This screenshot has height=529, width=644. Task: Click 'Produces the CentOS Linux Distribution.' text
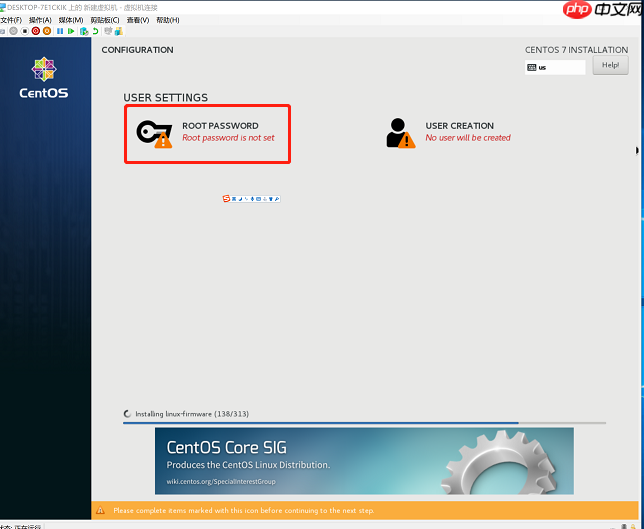248,465
